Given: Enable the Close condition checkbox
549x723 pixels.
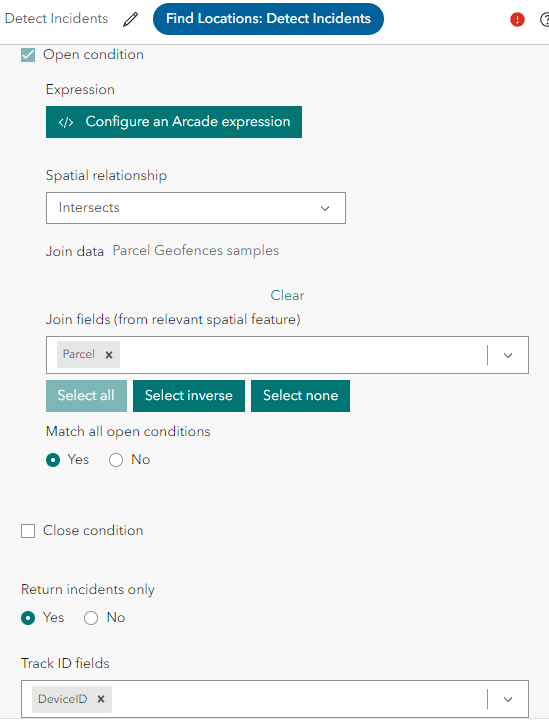Looking at the screenshot, I should pos(28,531).
